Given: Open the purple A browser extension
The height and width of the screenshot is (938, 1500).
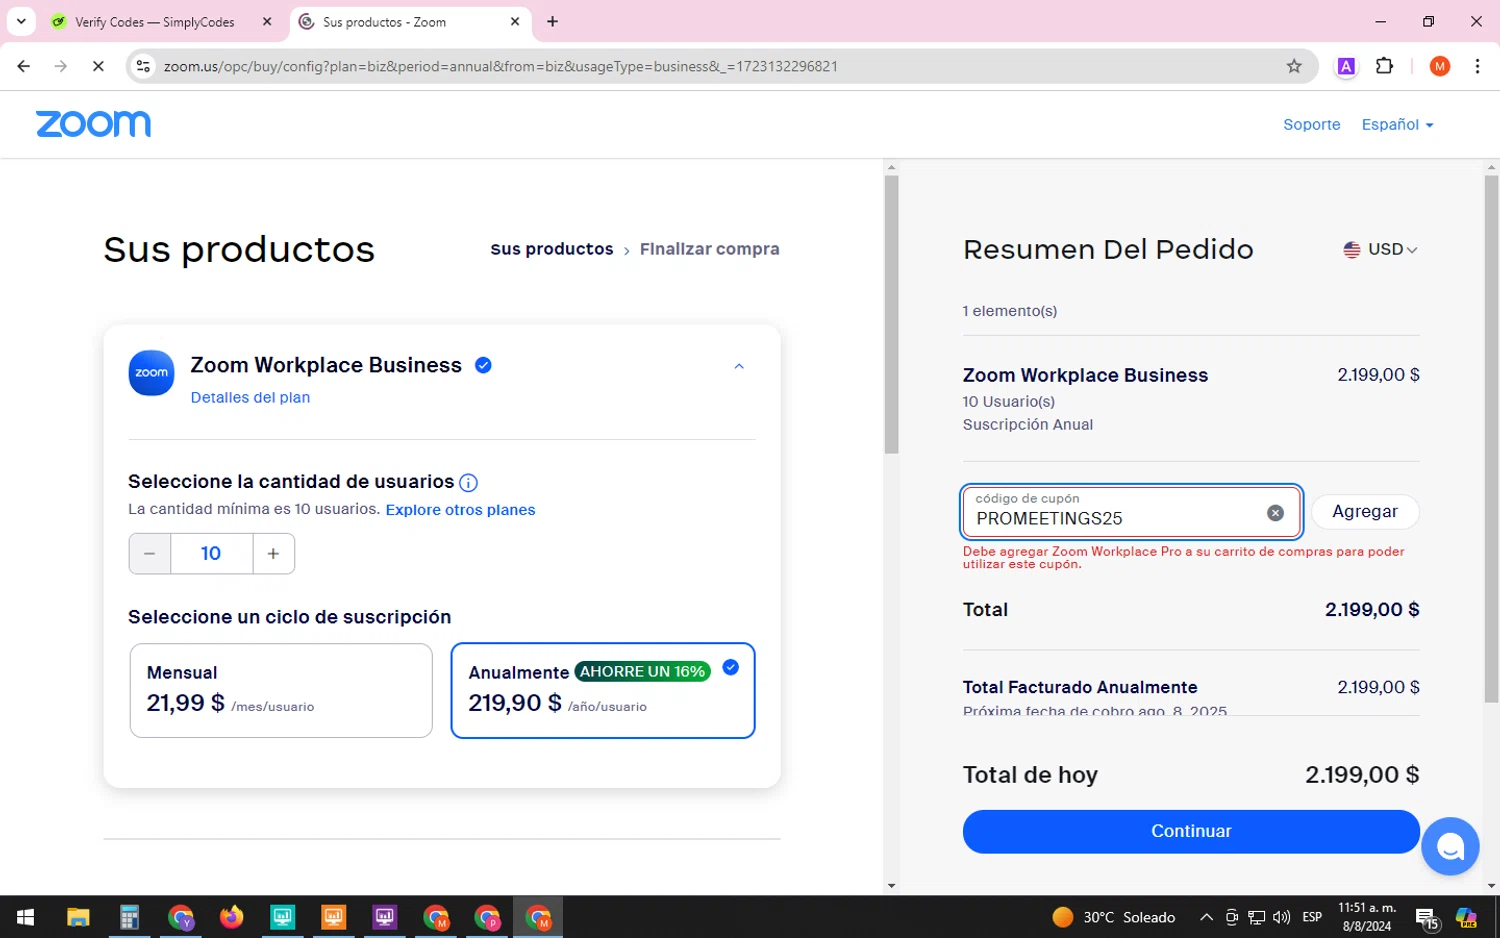Looking at the screenshot, I should 1346,66.
